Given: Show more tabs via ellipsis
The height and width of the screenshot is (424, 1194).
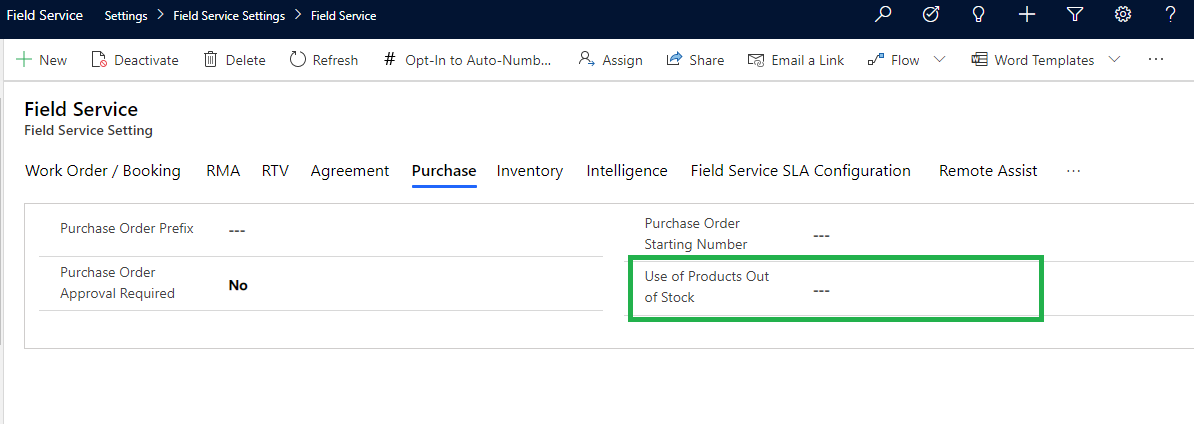Looking at the screenshot, I should [x=1073, y=171].
